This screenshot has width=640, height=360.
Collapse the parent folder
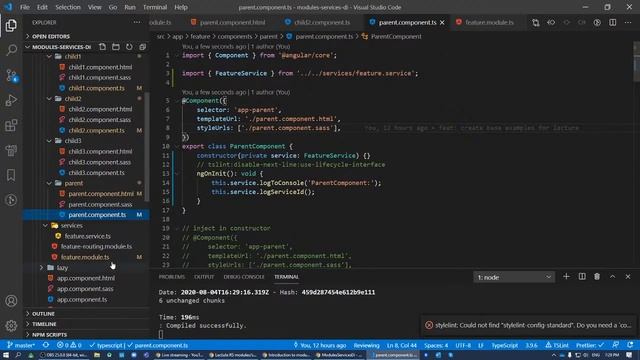click(x=73, y=183)
